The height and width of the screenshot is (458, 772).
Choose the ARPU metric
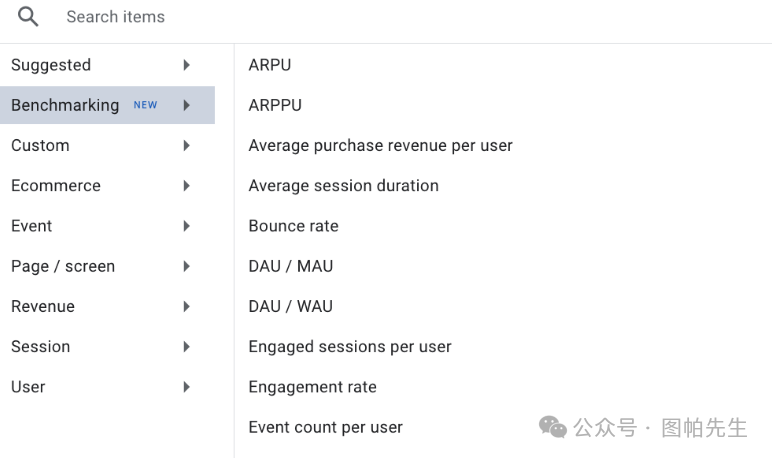(270, 65)
